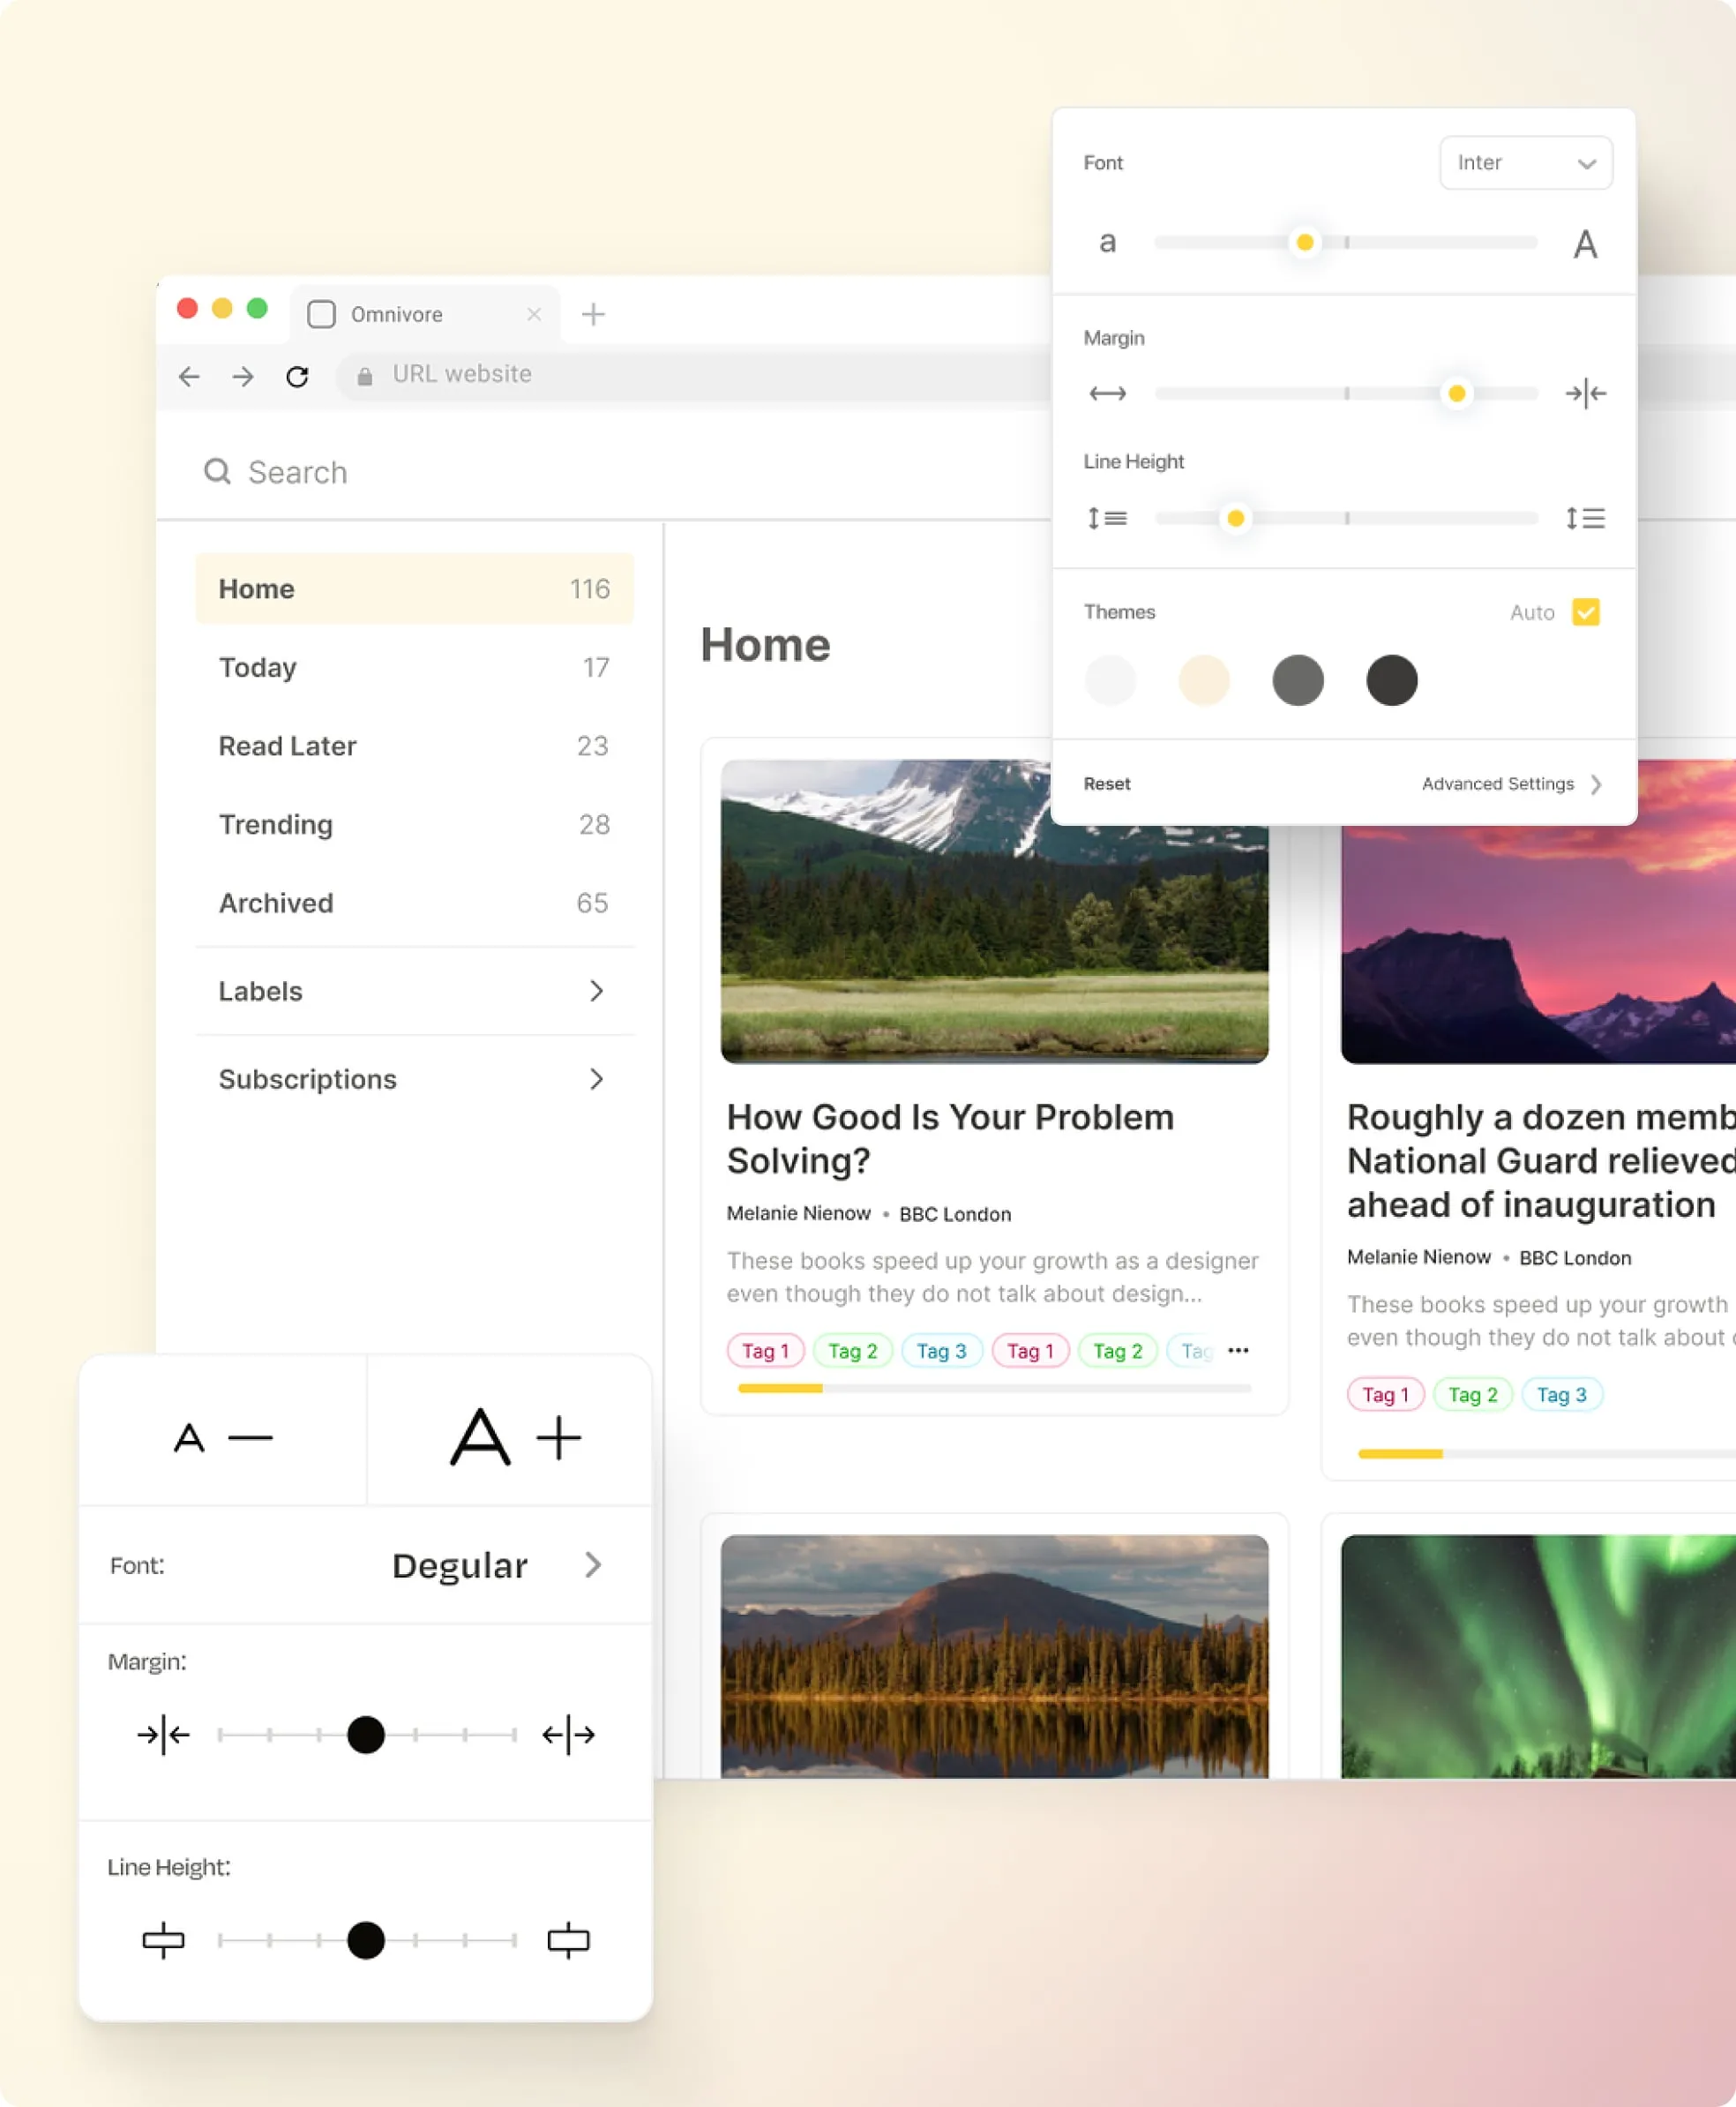
Task: Close the Omnivore tab
Action: (x=534, y=314)
